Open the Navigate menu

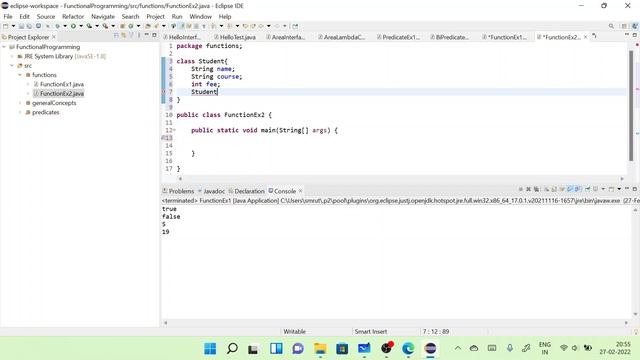103,16
